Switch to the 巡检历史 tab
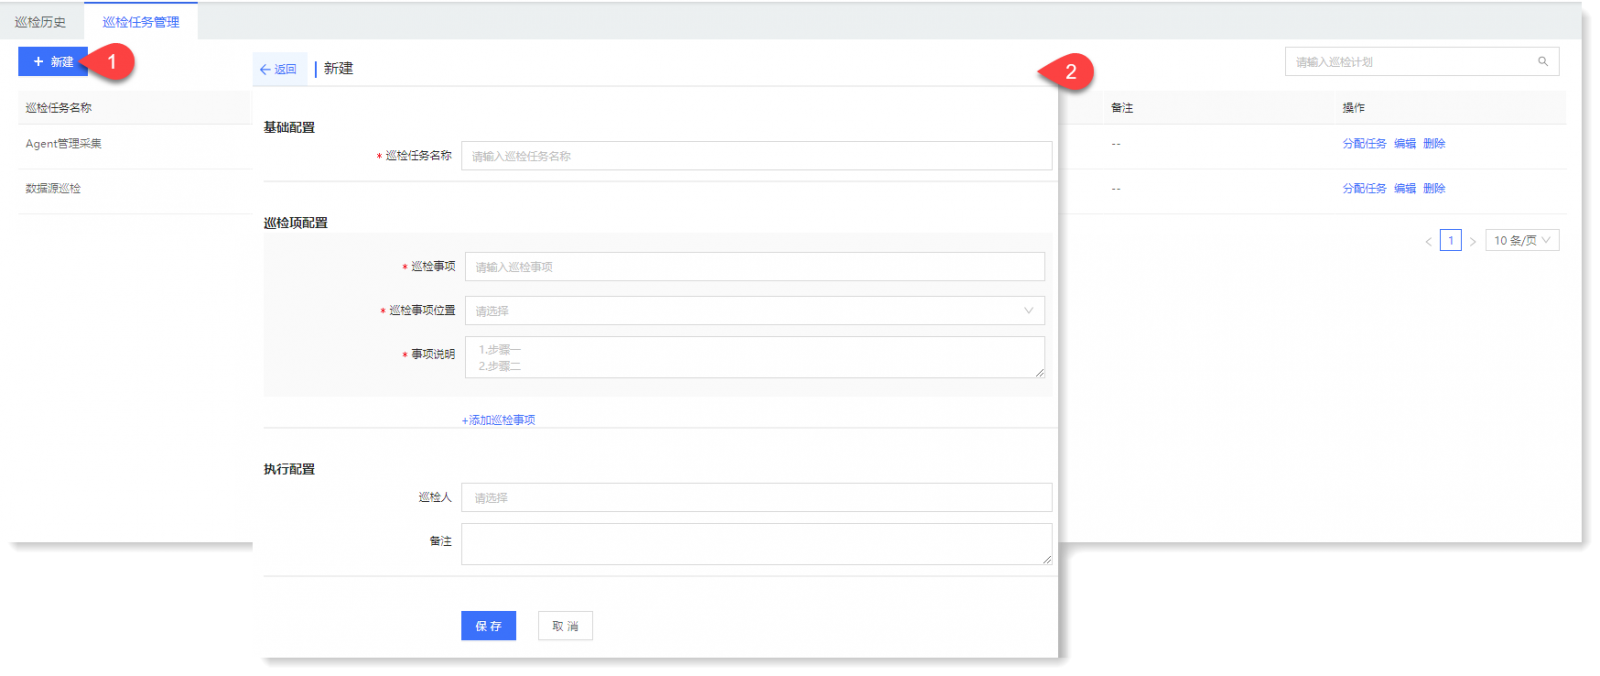Screen dimensions: 1600x676 point(40,22)
